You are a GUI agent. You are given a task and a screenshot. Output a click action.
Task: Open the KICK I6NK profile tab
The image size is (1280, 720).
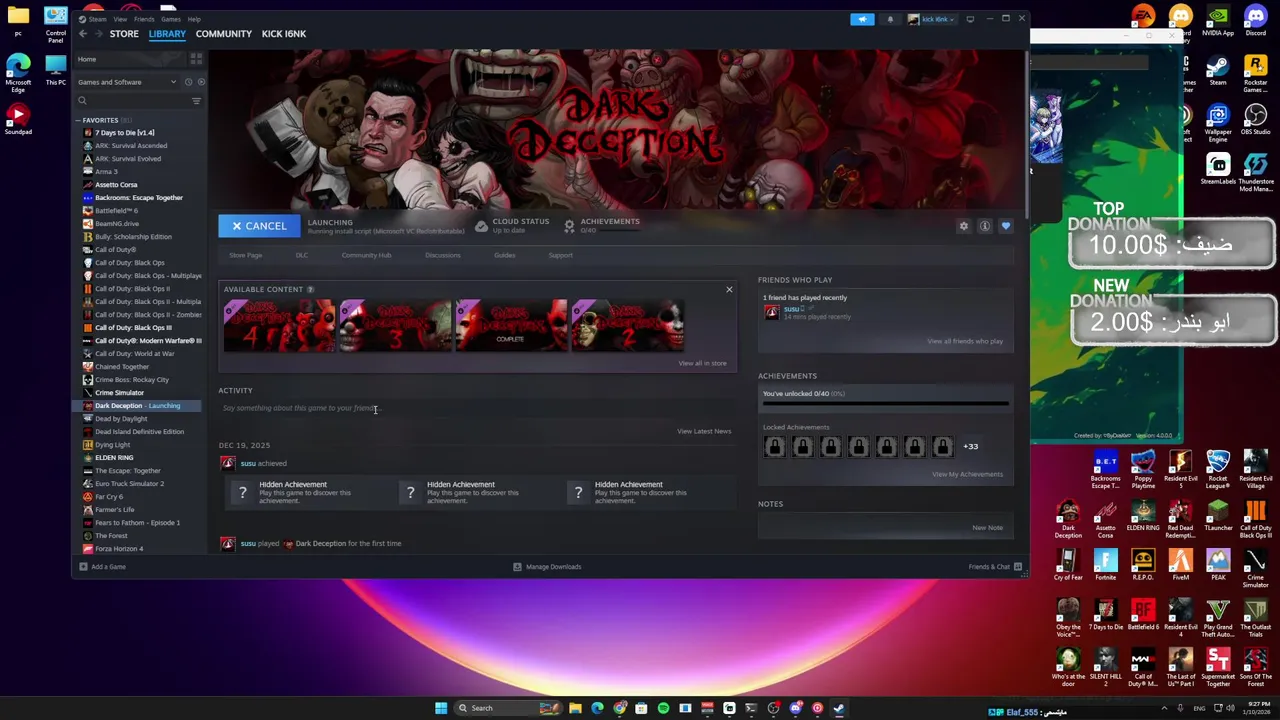[x=284, y=34]
